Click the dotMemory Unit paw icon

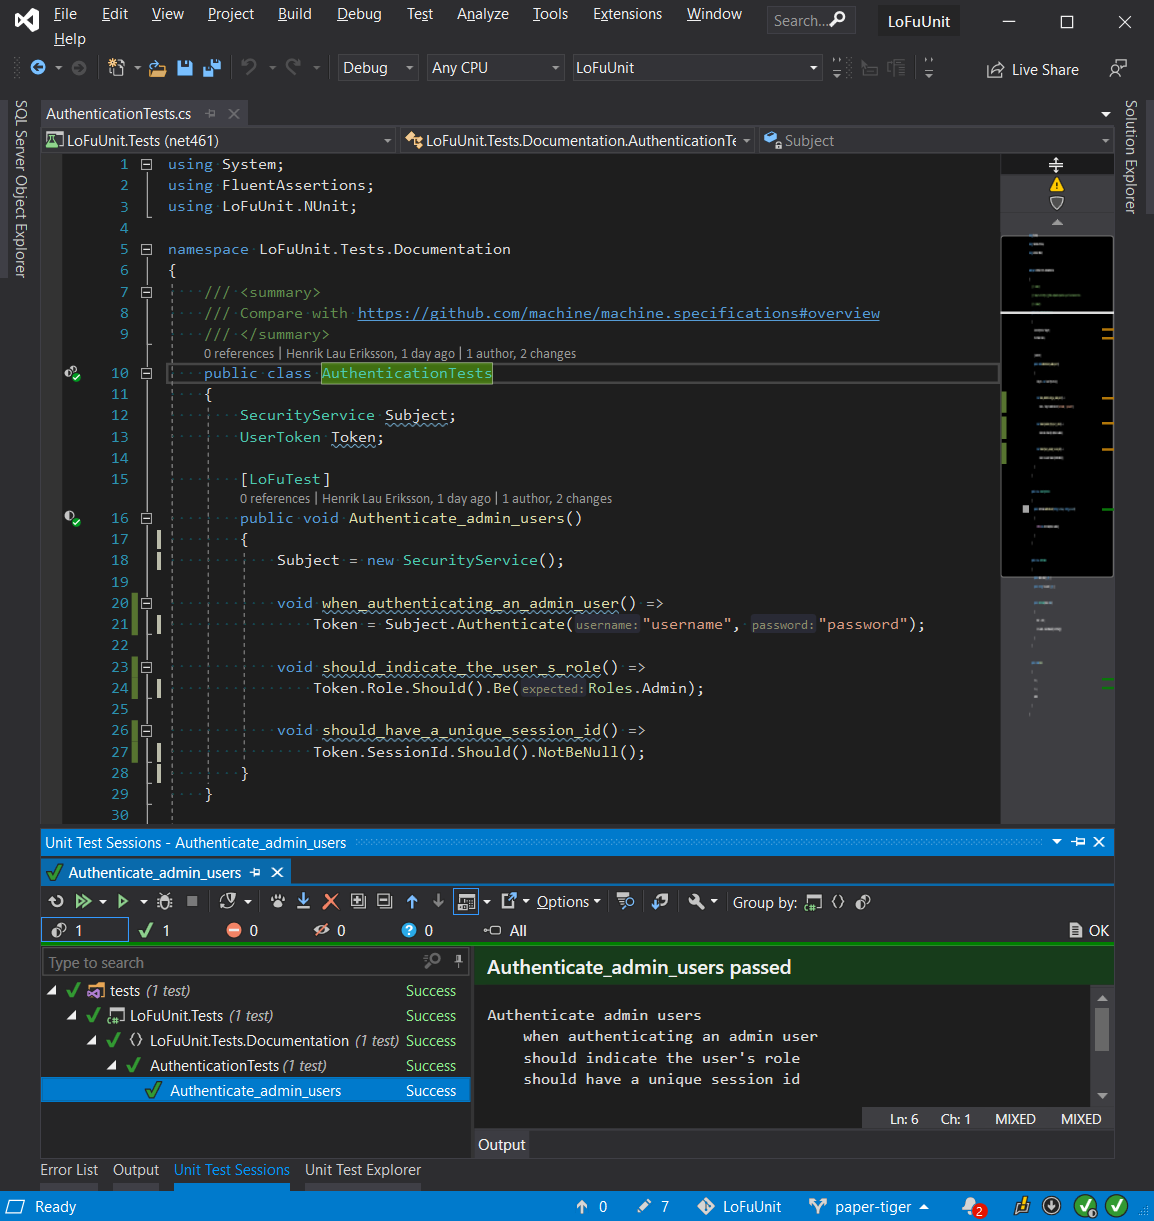pos(277,901)
